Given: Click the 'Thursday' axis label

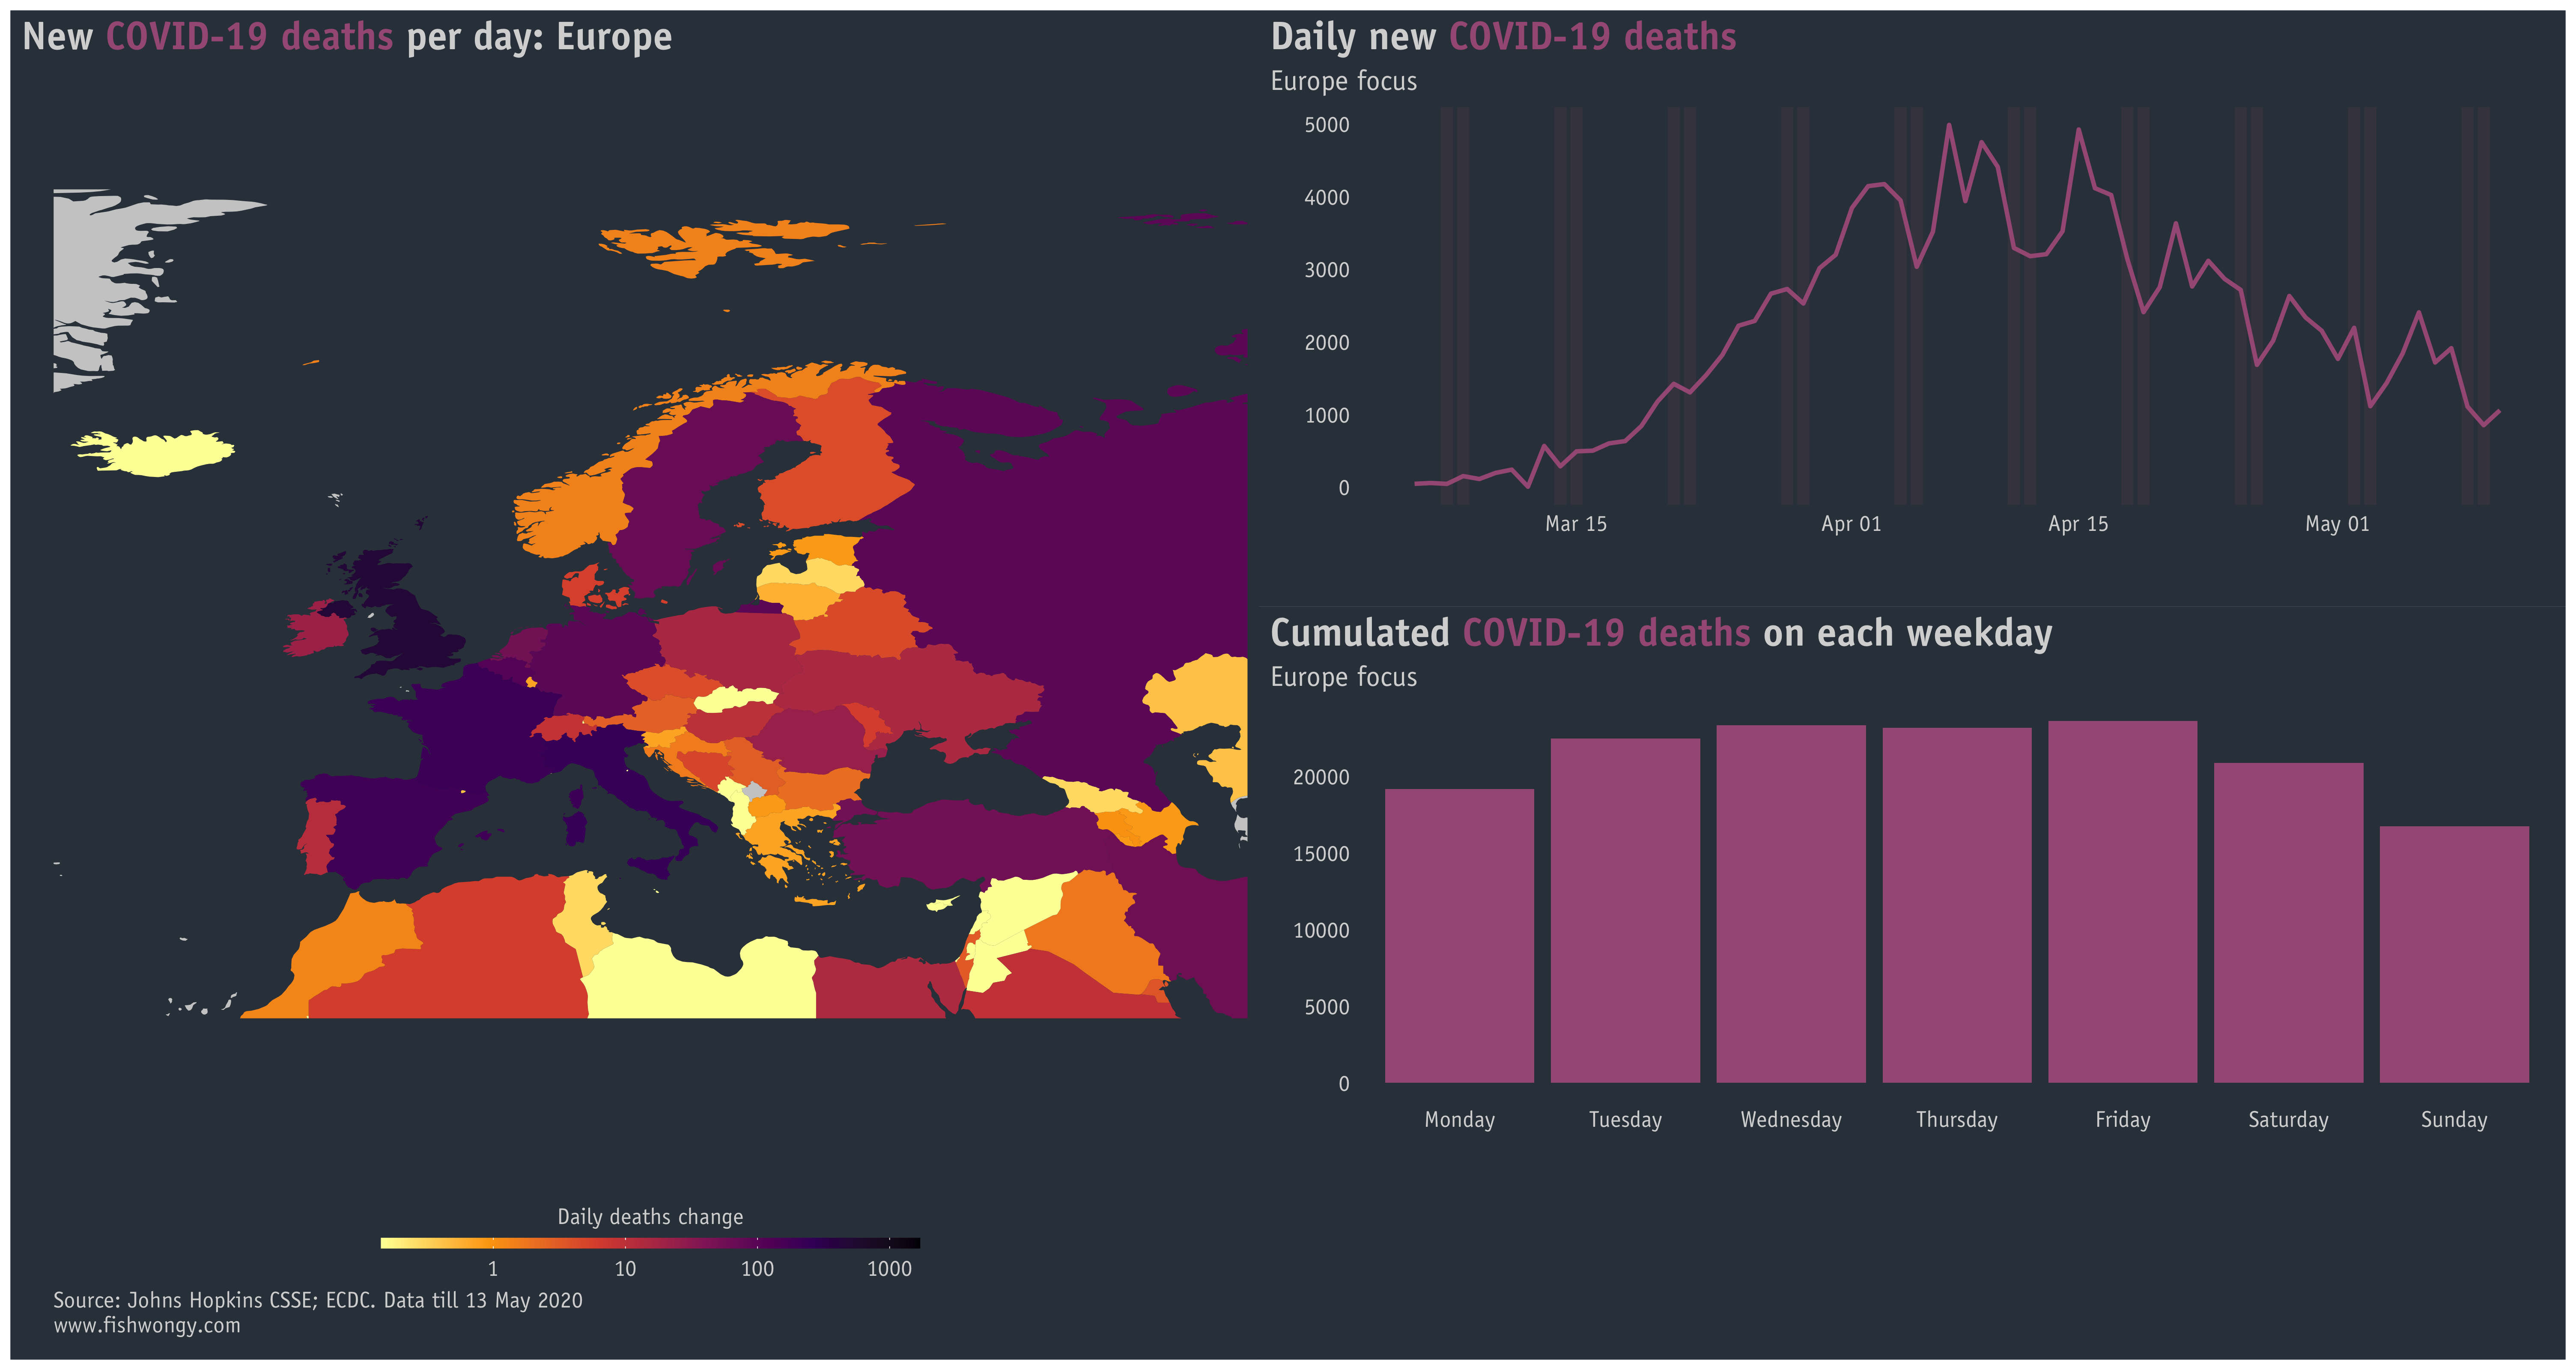Looking at the screenshot, I should [1957, 1120].
